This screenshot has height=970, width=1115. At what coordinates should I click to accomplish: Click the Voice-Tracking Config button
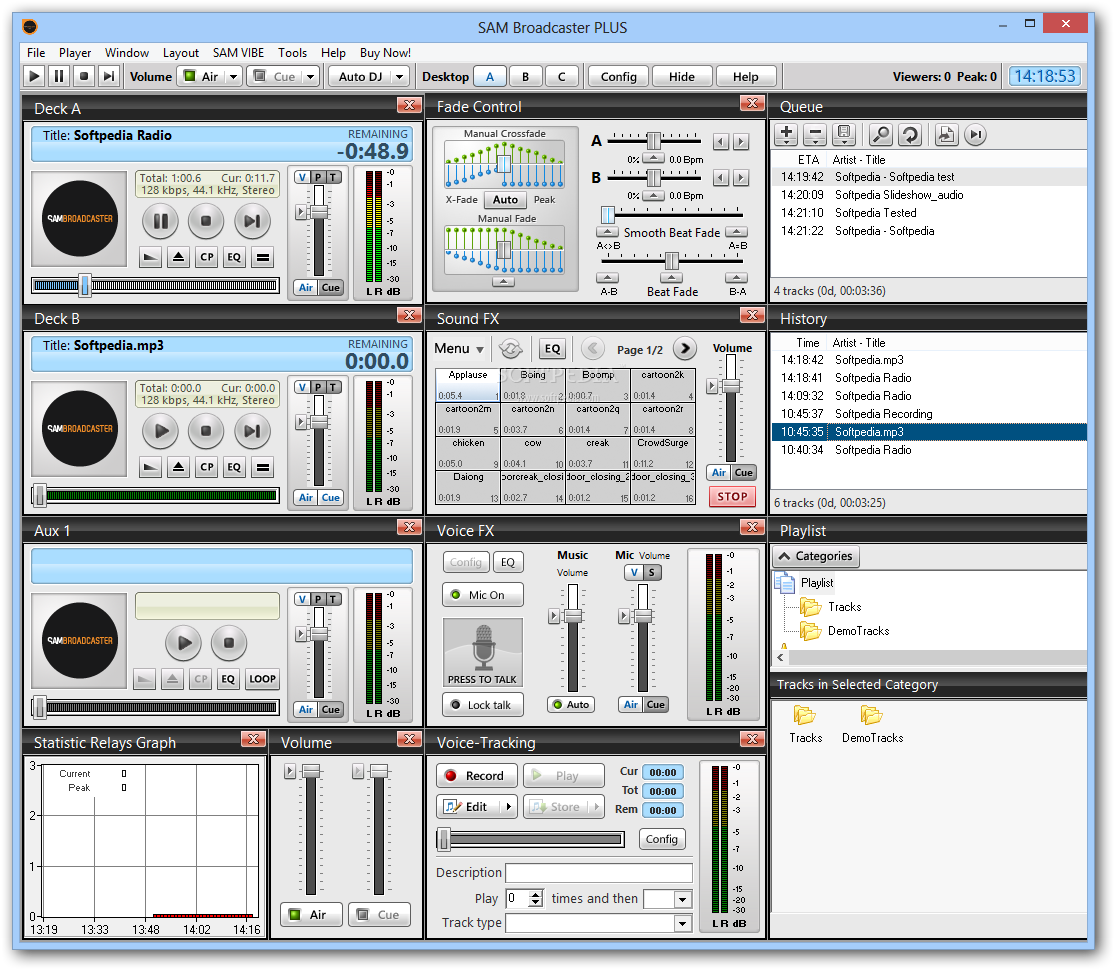pos(661,839)
